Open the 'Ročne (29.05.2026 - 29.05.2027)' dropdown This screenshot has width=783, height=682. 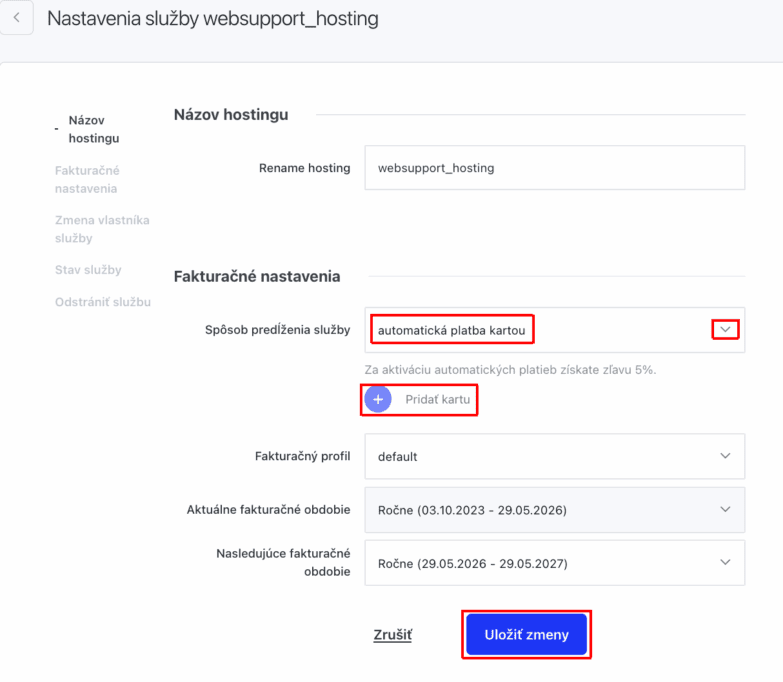[x=540, y=563]
